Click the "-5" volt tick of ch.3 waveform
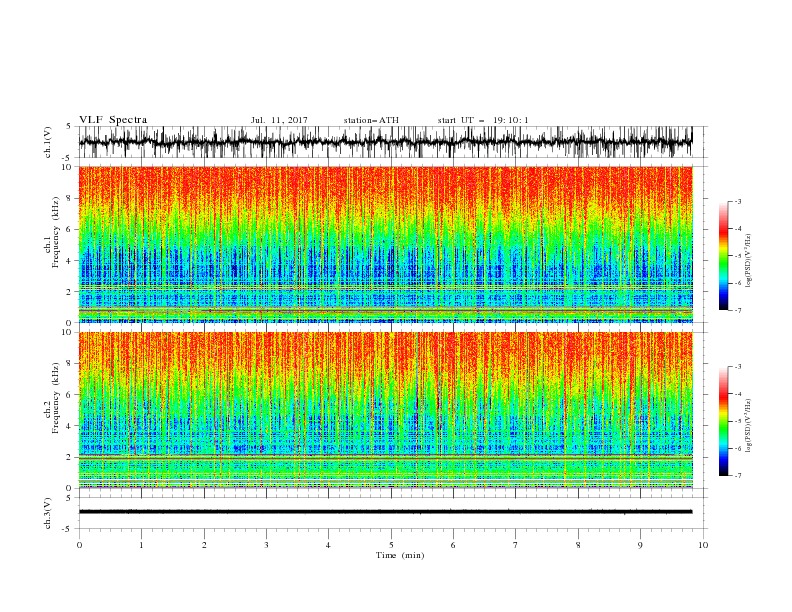This screenshot has height=612, width=792. [x=67, y=529]
